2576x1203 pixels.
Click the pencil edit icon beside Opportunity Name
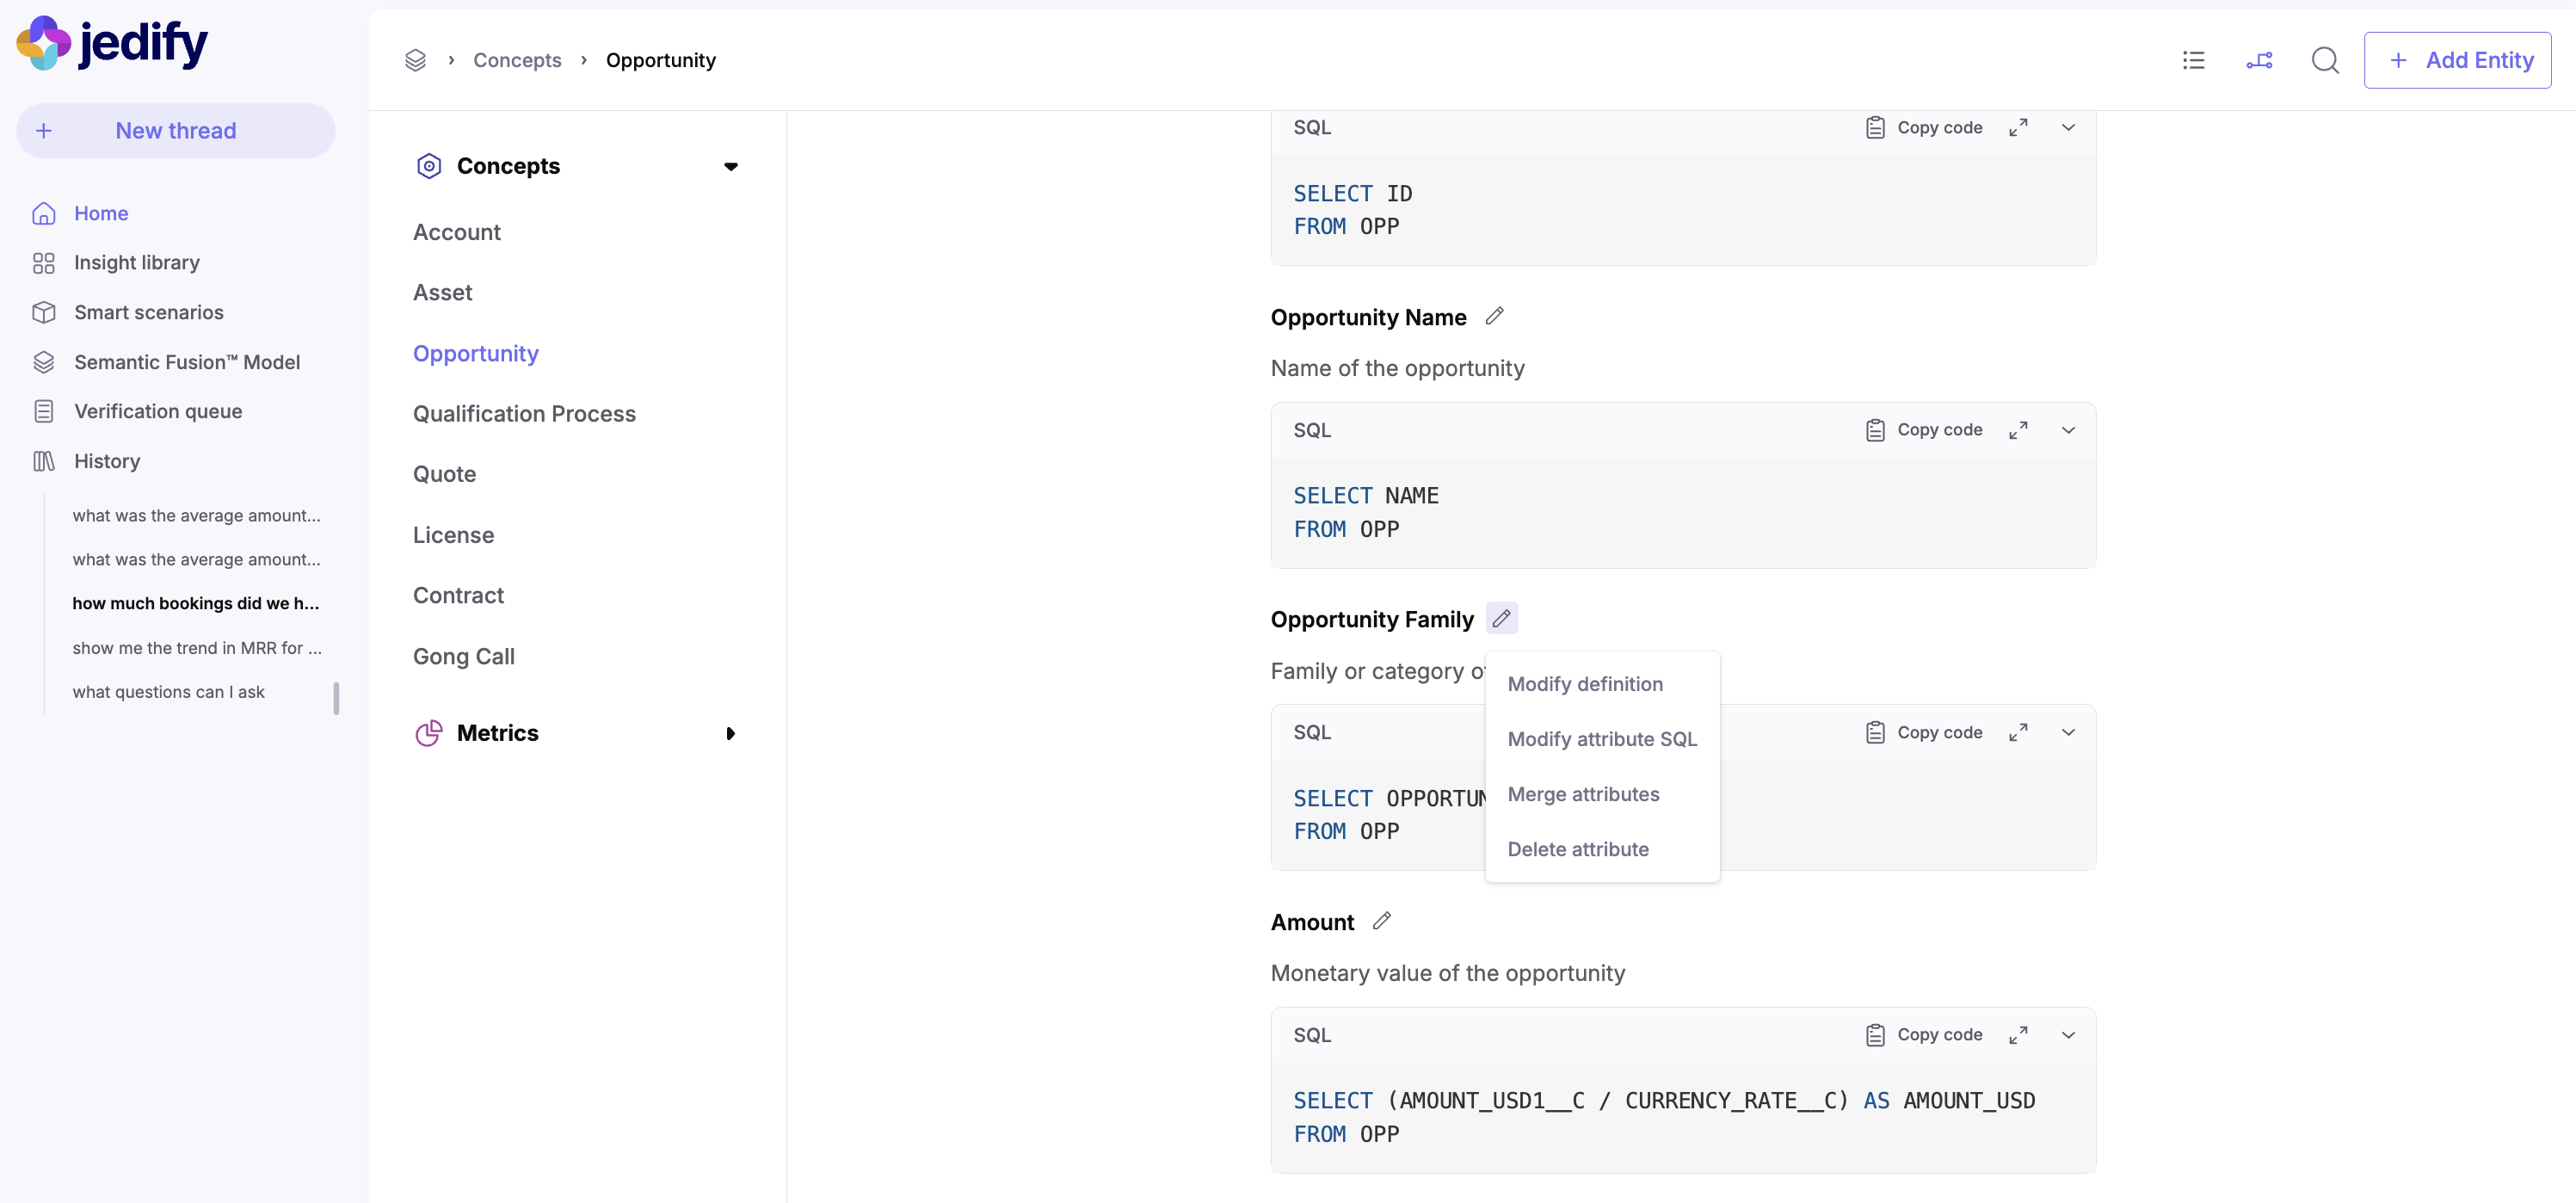pyautogui.click(x=1494, y=316)
